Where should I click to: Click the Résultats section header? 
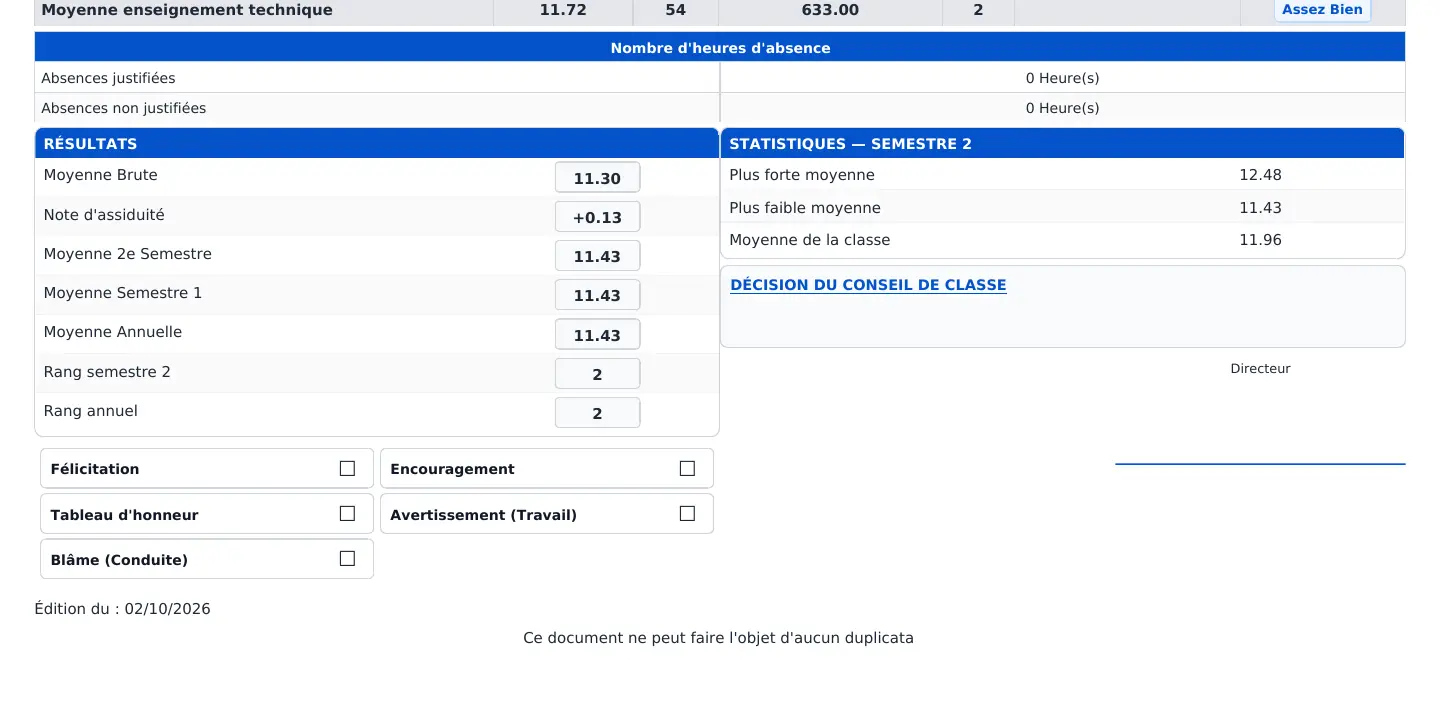[x=377, y=143]
